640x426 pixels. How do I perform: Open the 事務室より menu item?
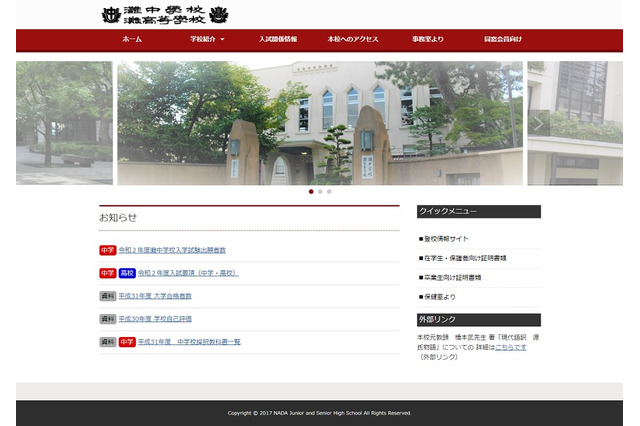tap(428, 39)
